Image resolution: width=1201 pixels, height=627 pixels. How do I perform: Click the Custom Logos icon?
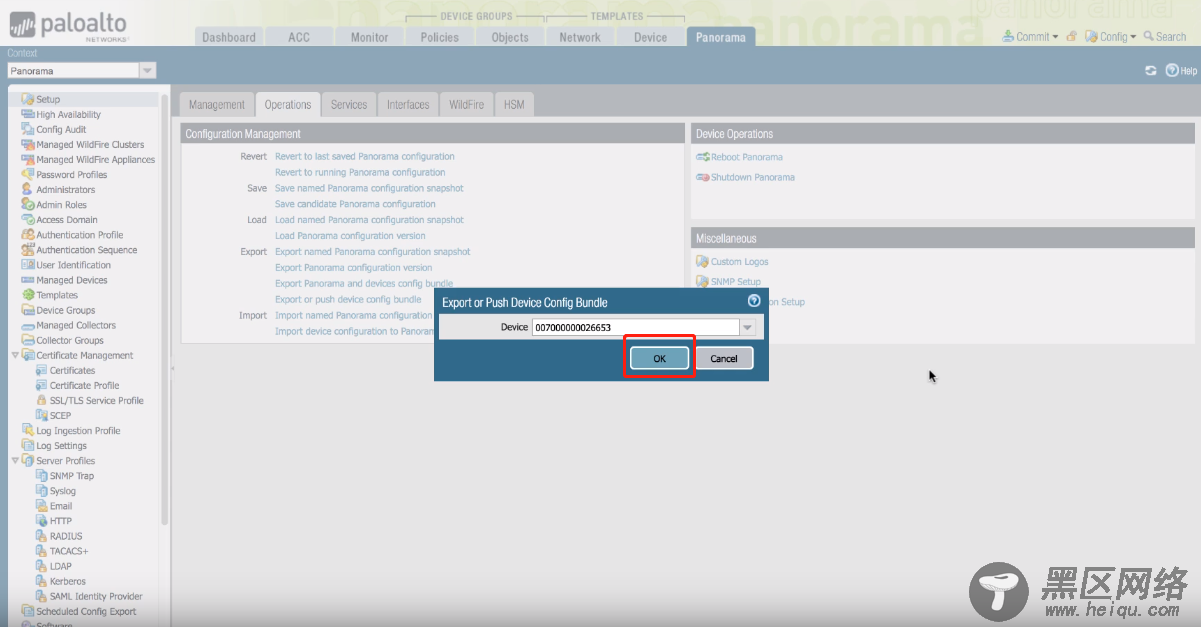coord(702,262)
